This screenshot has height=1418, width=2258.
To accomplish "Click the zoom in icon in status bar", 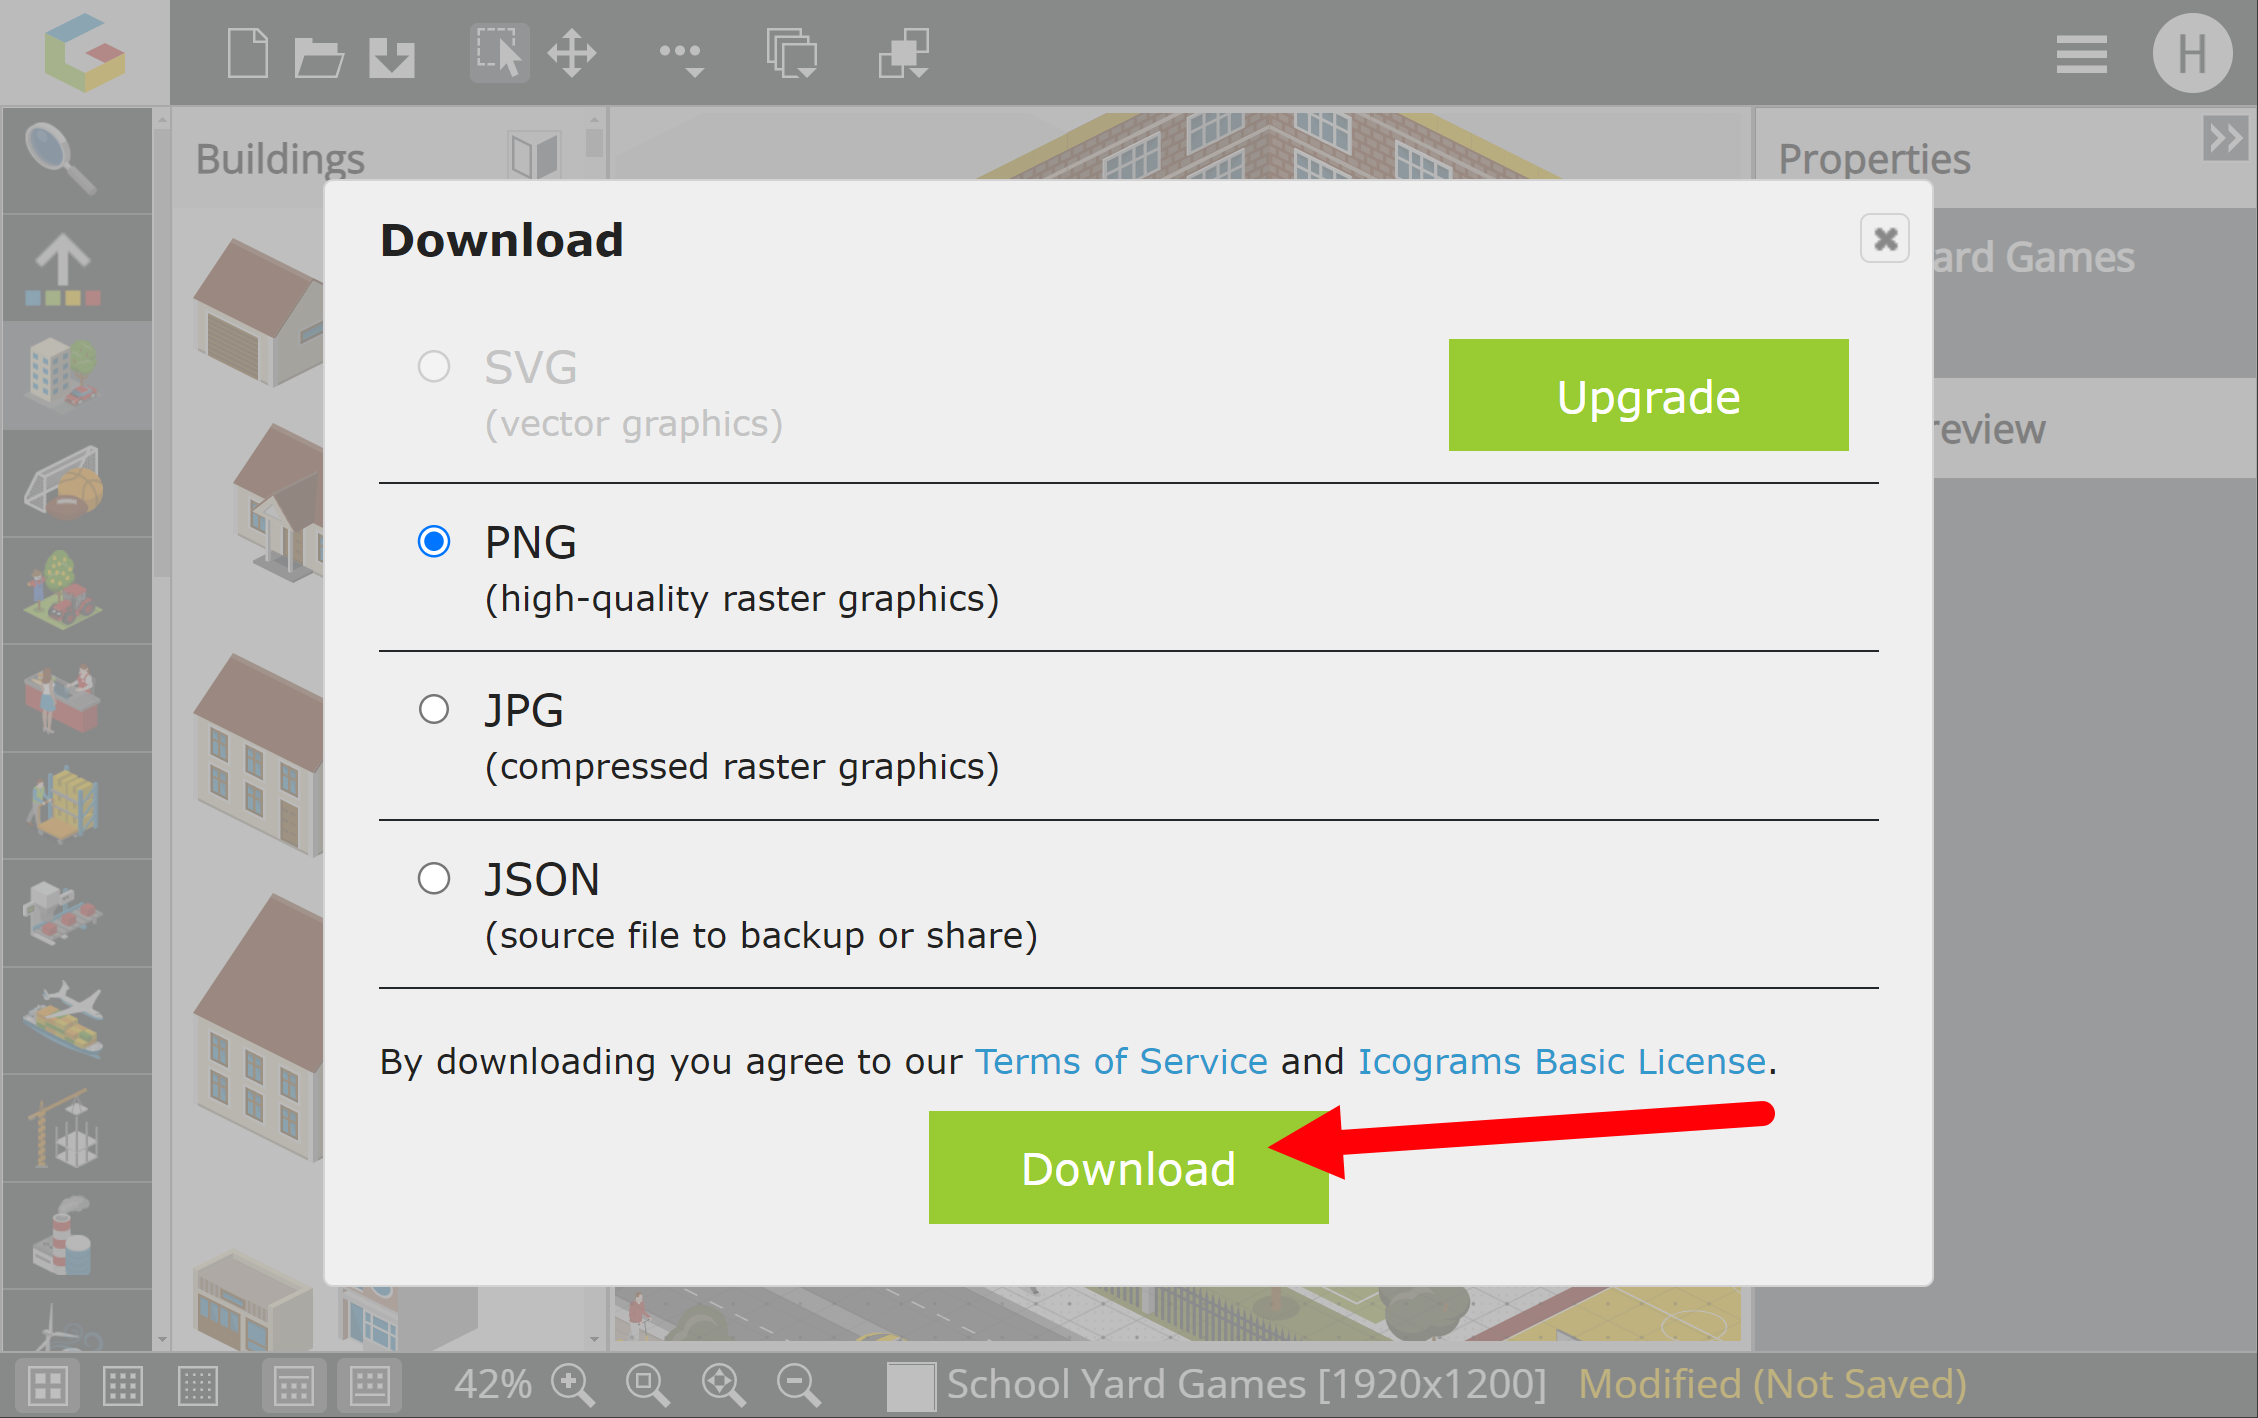I will click(x=572, y=1385).
